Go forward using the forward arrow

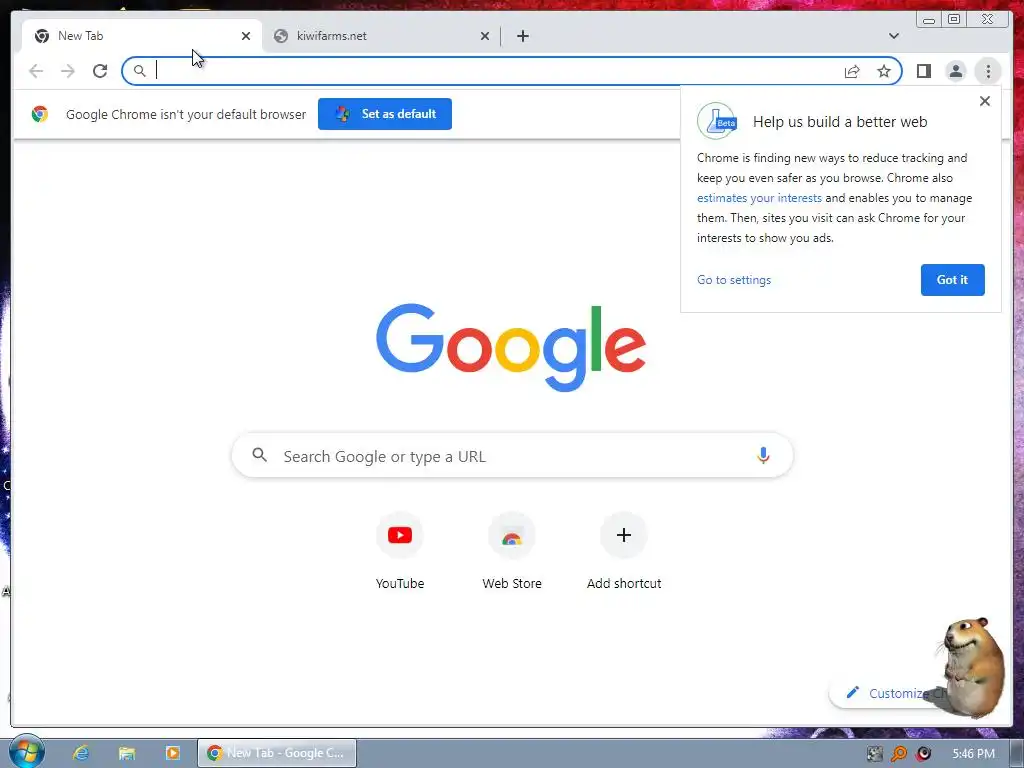point(68,71)
